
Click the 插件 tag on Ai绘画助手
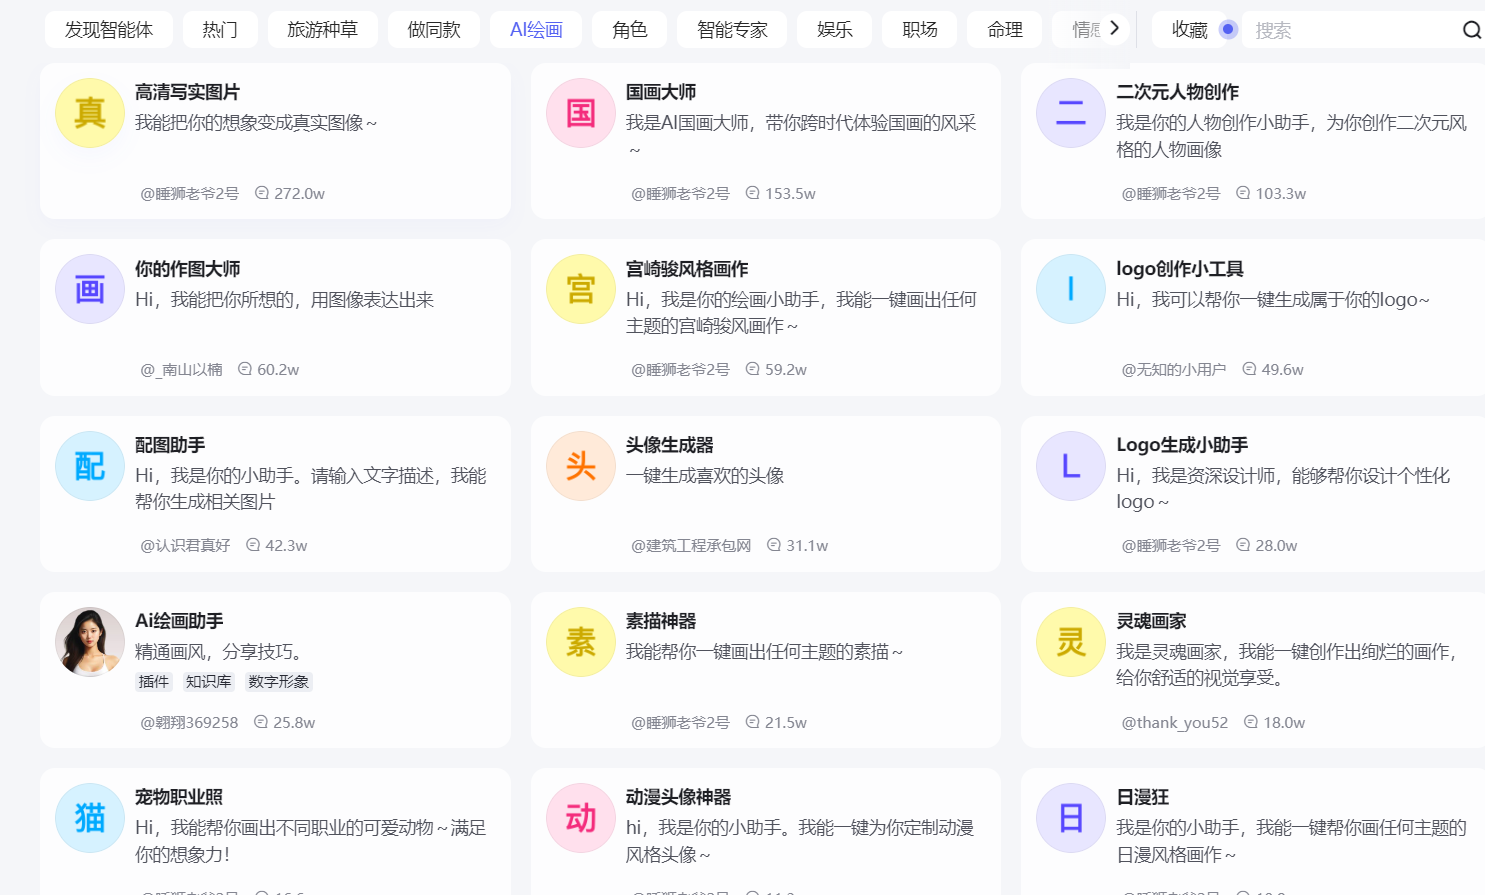[x=154, y=681]
